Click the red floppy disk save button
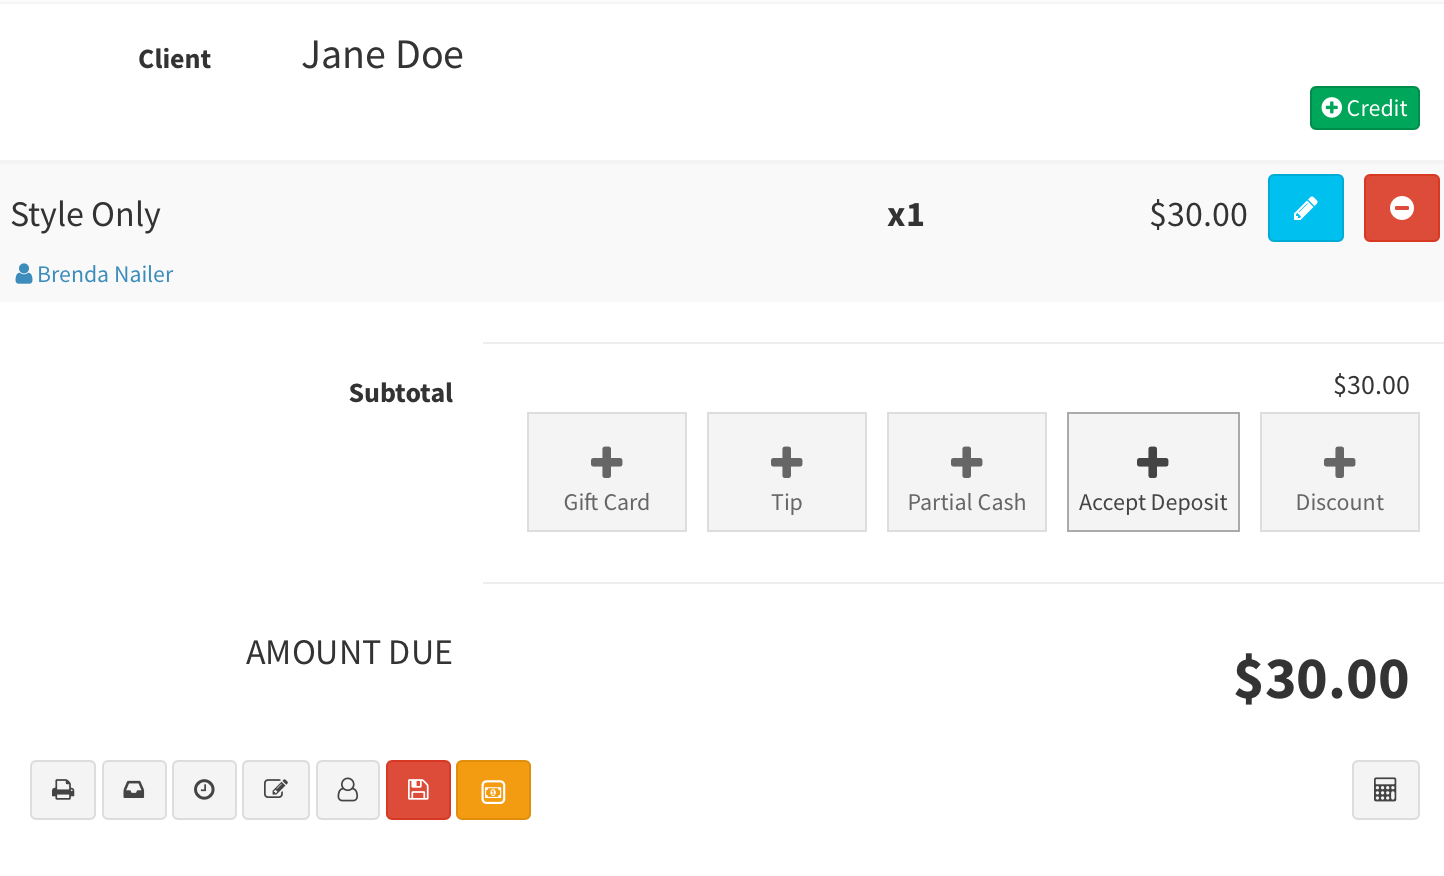Screen dimensions: 1444x876 418,790
